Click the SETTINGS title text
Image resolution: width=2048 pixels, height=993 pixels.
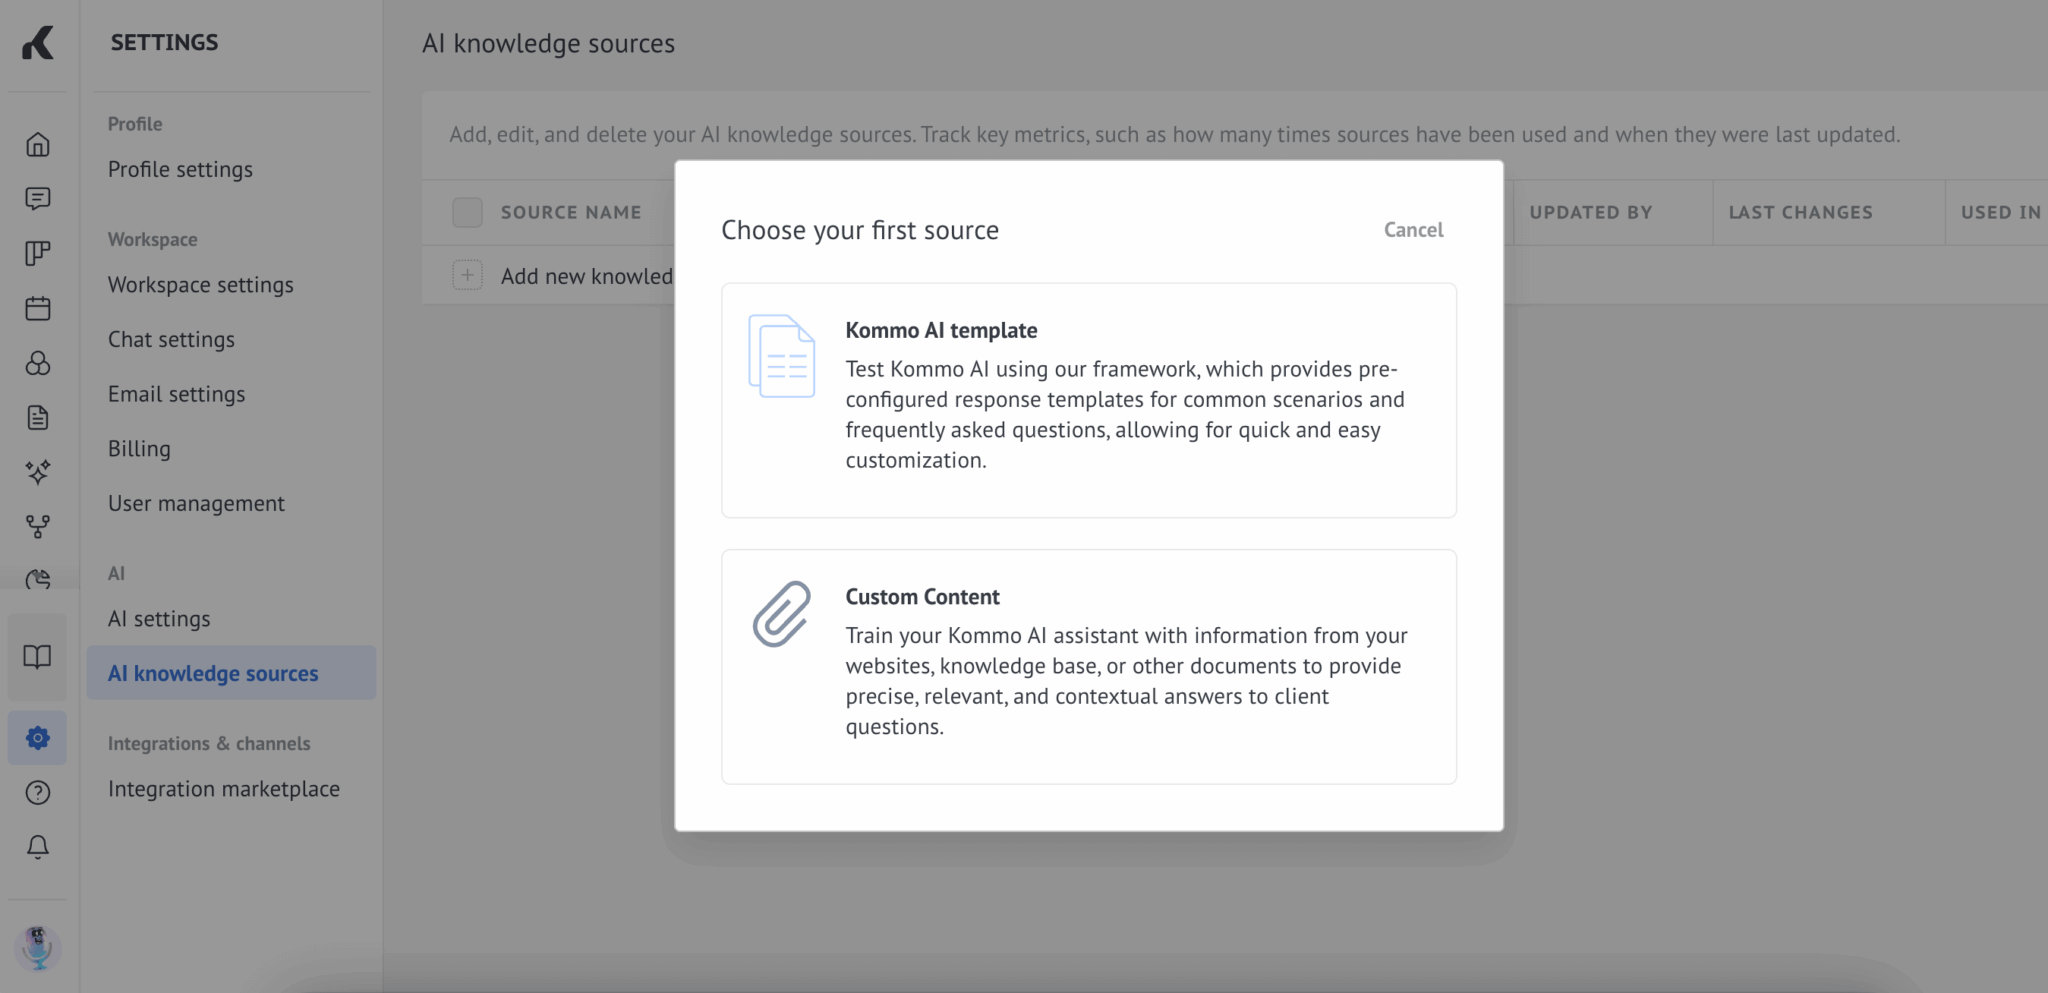pyautogui.click(x=164, y=42)
